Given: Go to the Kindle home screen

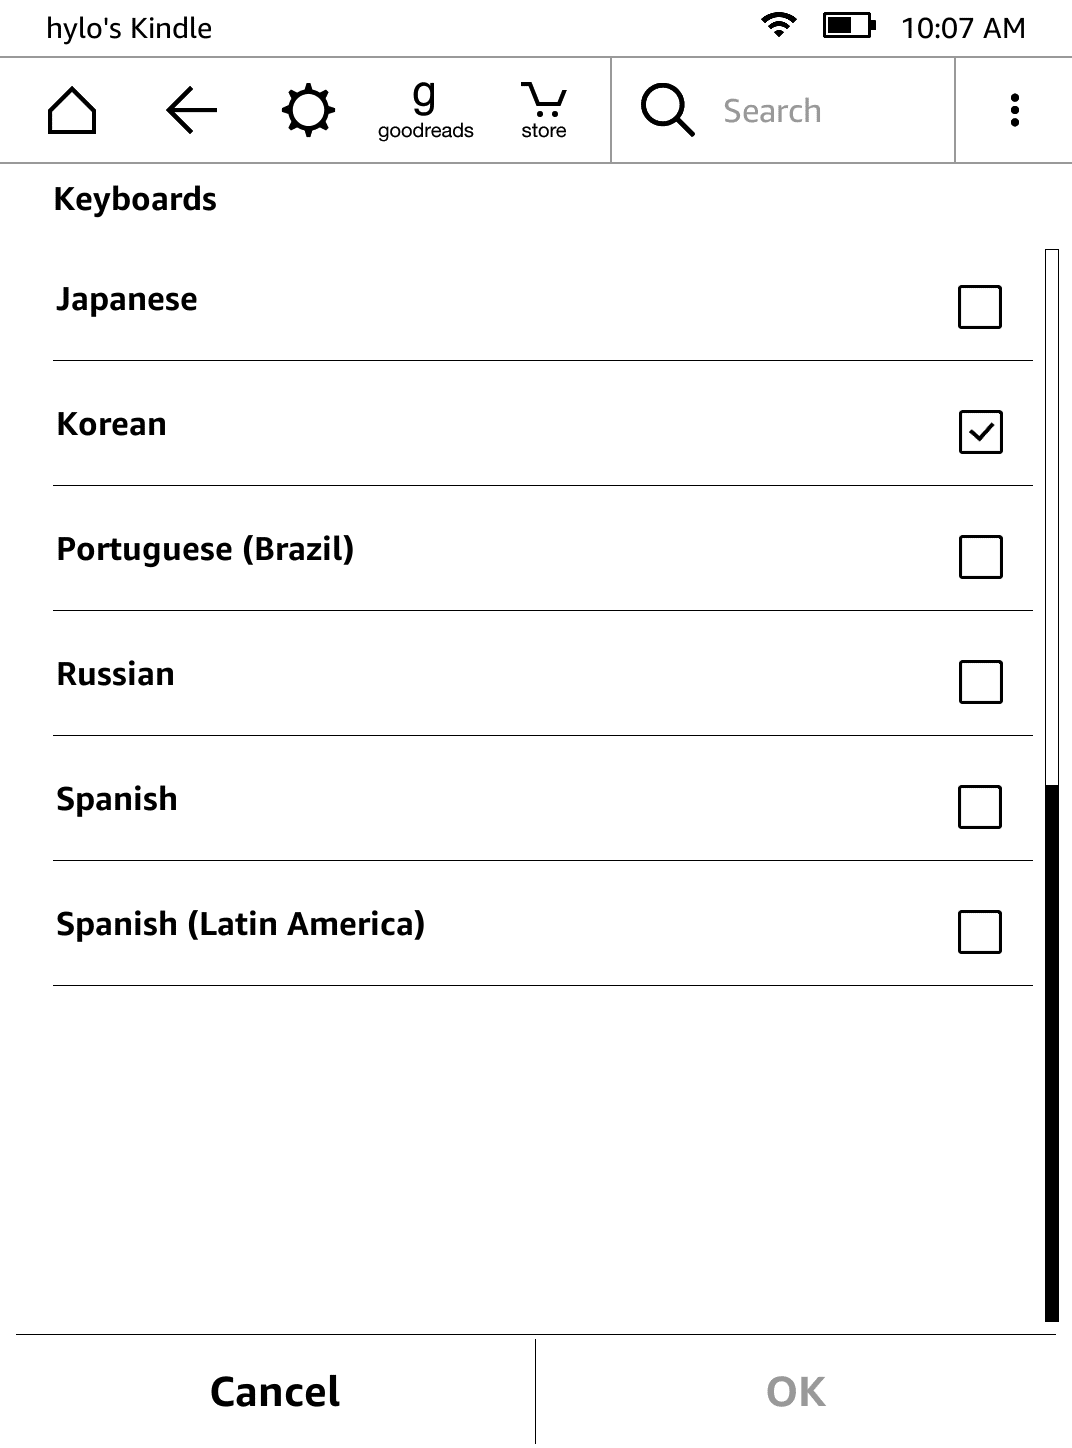Looking at the screenshot, I should coord(72,110).
